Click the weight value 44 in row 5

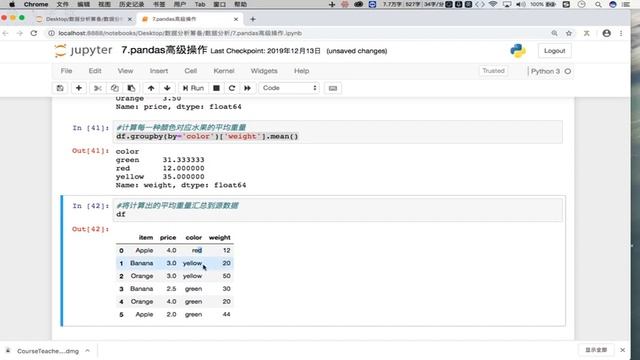tap(227, 315)
